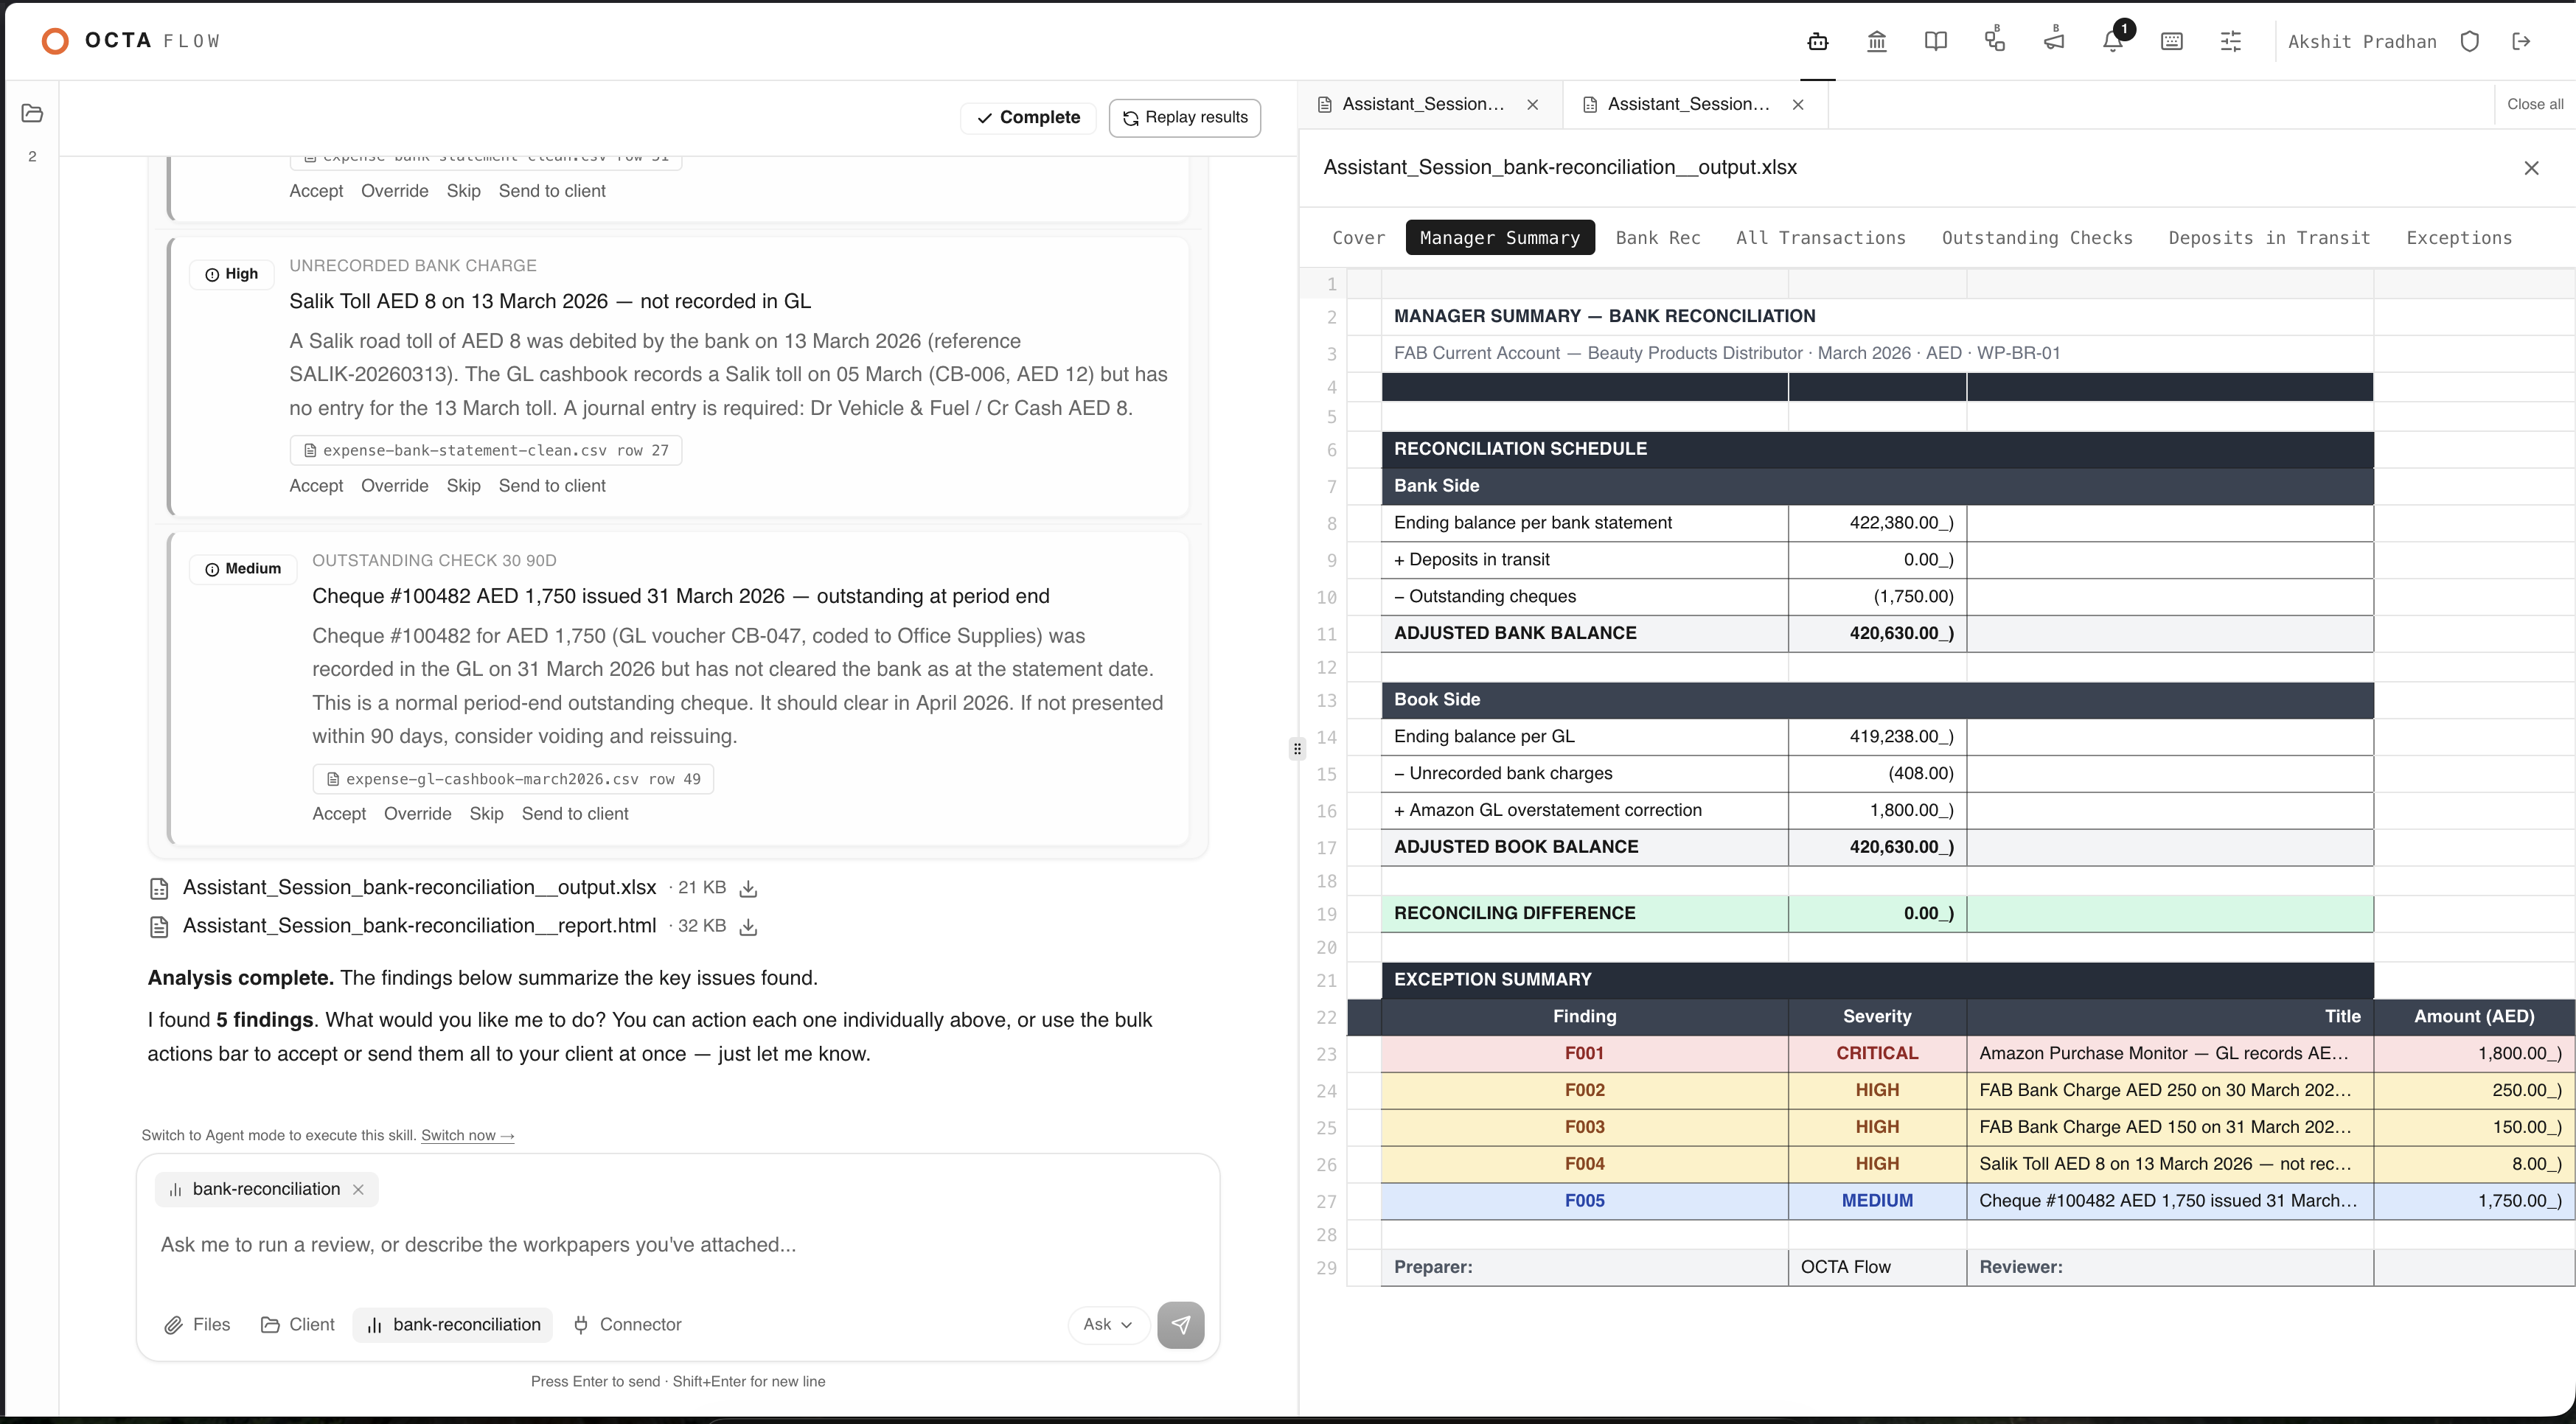Remove the bank-reconciliation chip from input
Viewport: 2576px width, 1424px height.
358,1189
